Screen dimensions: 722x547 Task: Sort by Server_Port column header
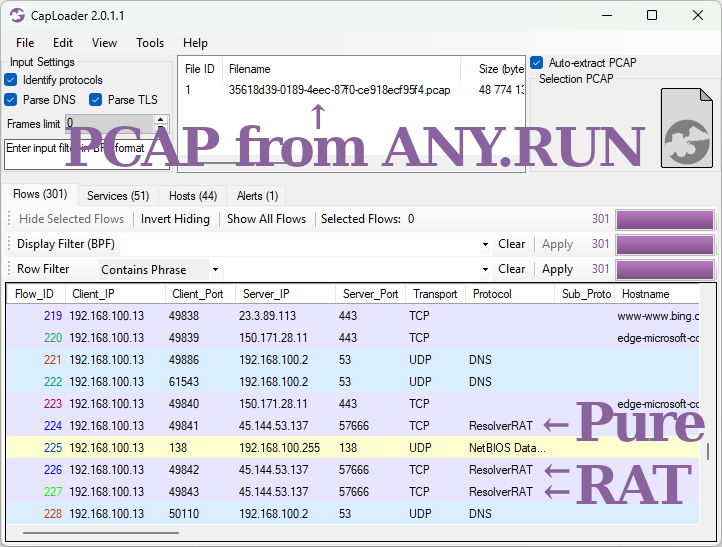tap(370, 294)
